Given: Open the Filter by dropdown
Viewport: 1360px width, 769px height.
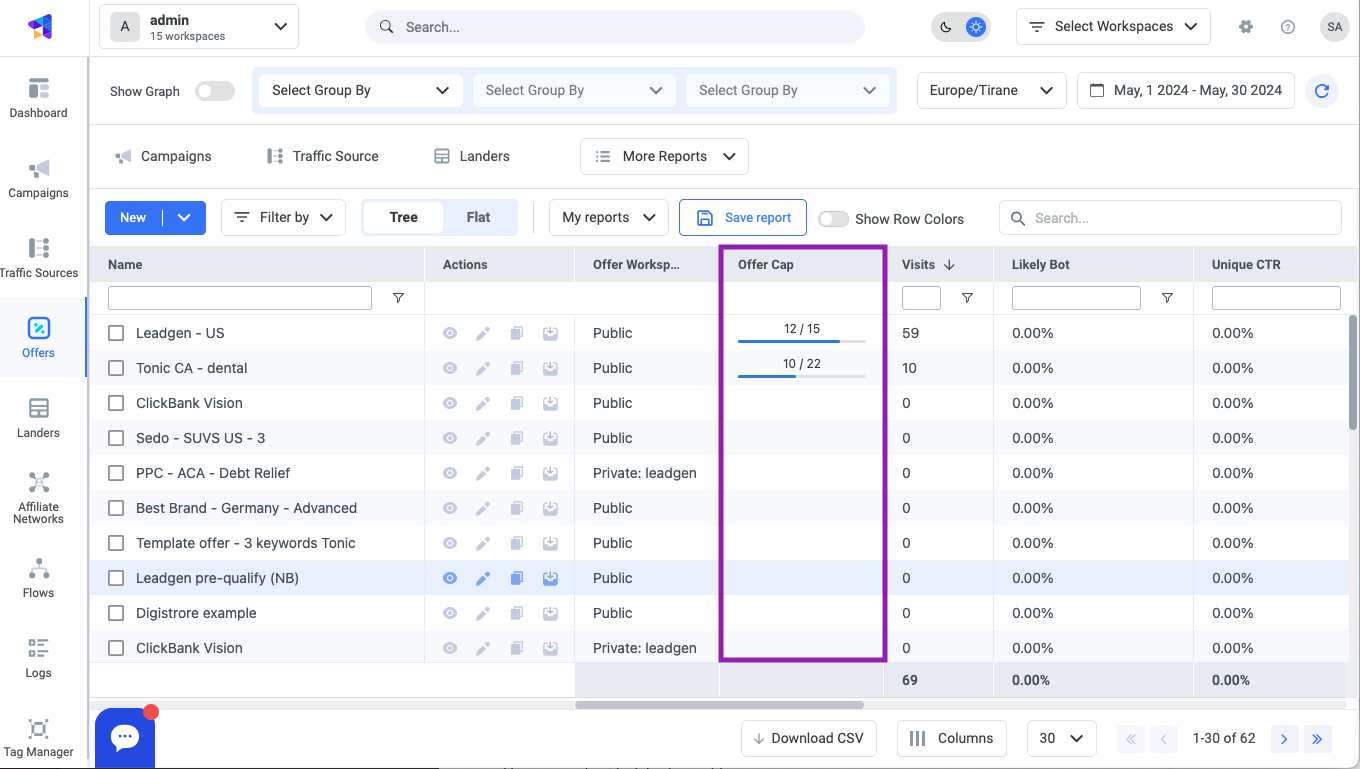Looking at the screenshot, I should 283,217.
